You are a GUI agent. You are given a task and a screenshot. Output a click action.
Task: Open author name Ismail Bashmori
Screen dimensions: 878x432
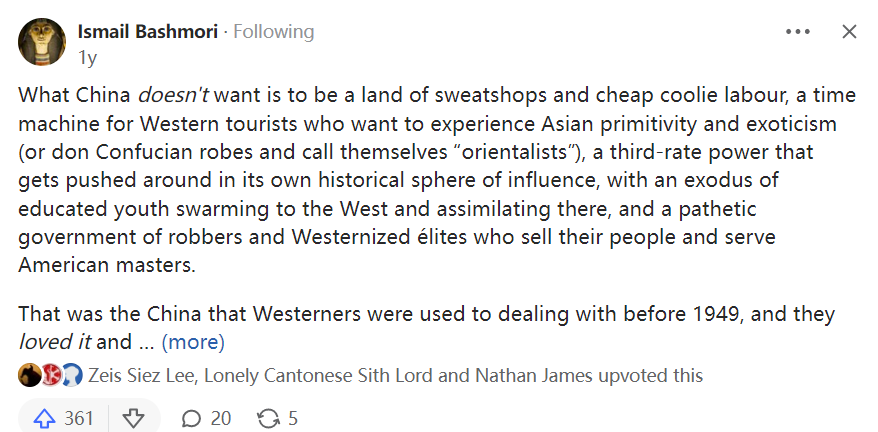(148, 32)
